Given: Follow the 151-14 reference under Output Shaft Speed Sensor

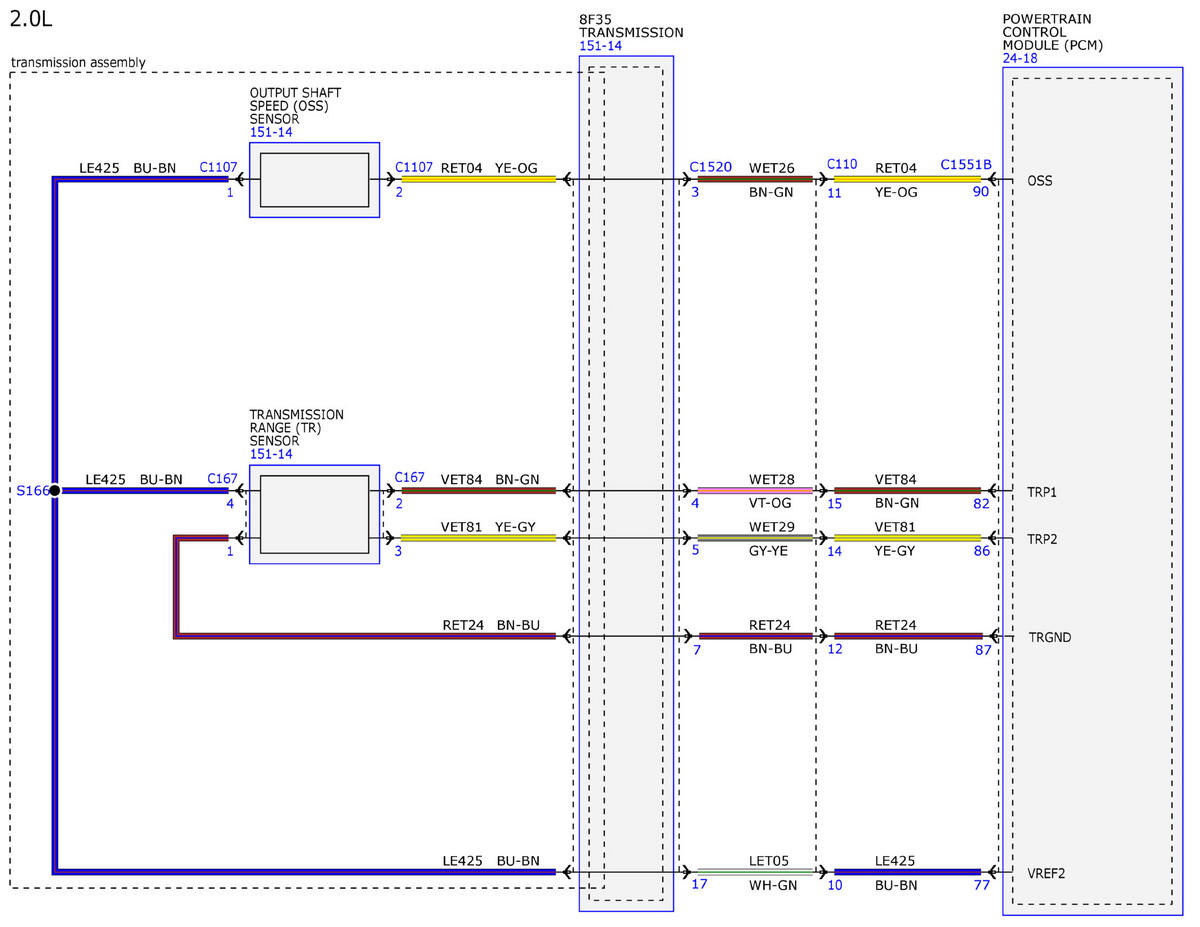Looking at the screenshot, I should pos(269,132).
